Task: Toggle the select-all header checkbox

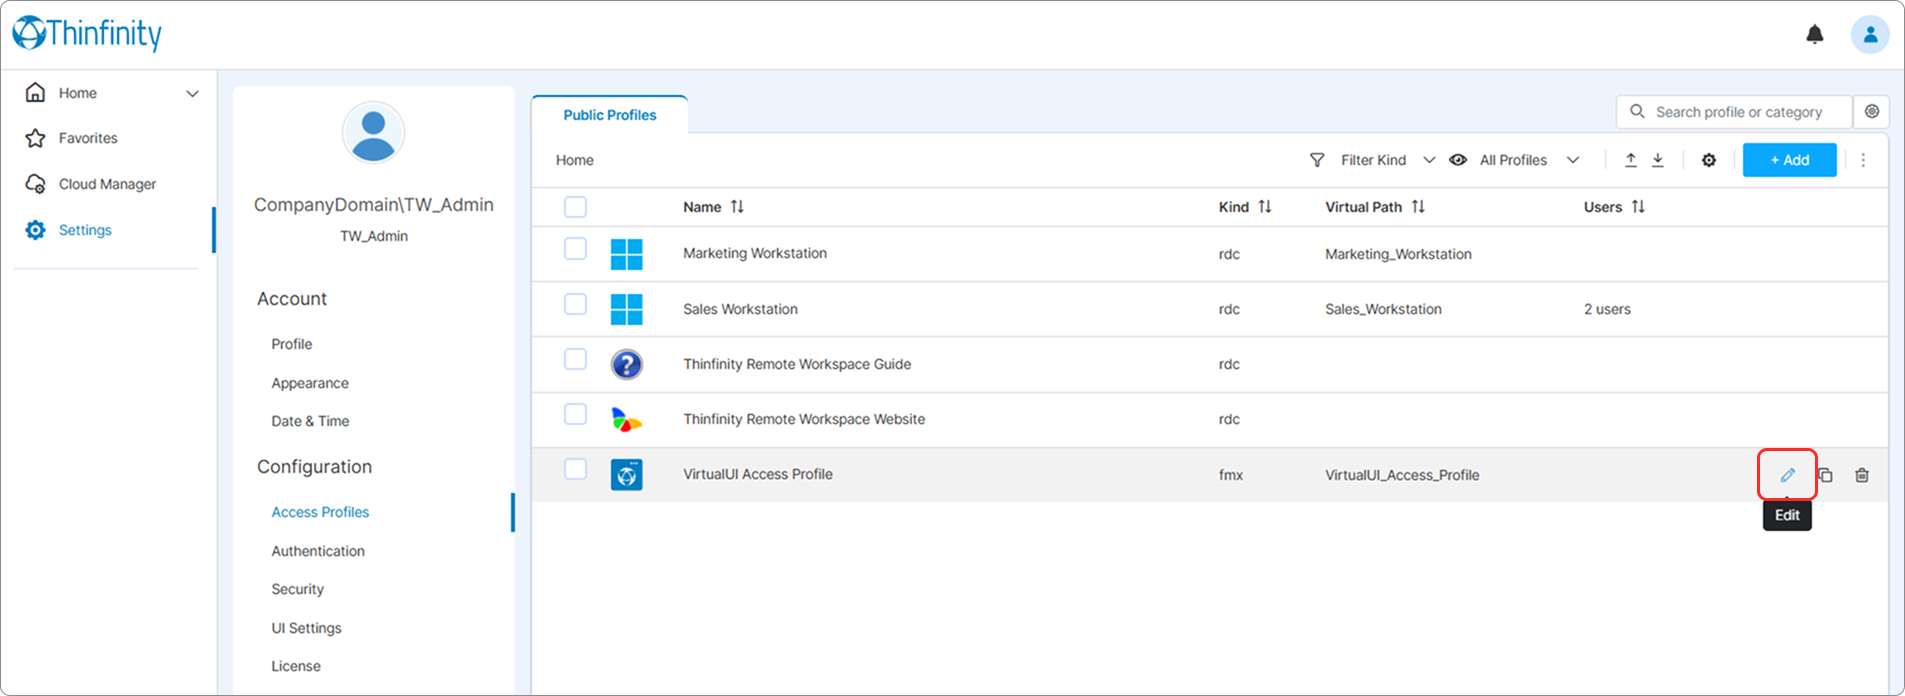Action: [575, 207]
